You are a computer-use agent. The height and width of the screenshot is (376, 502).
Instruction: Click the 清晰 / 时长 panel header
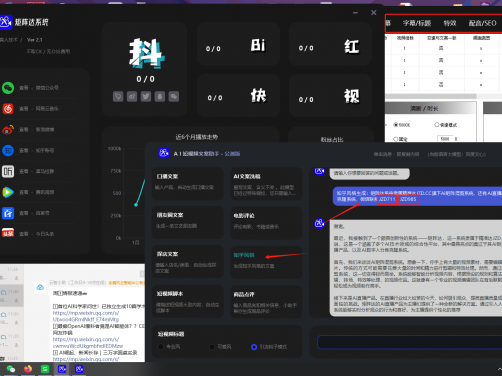point(430,108)
